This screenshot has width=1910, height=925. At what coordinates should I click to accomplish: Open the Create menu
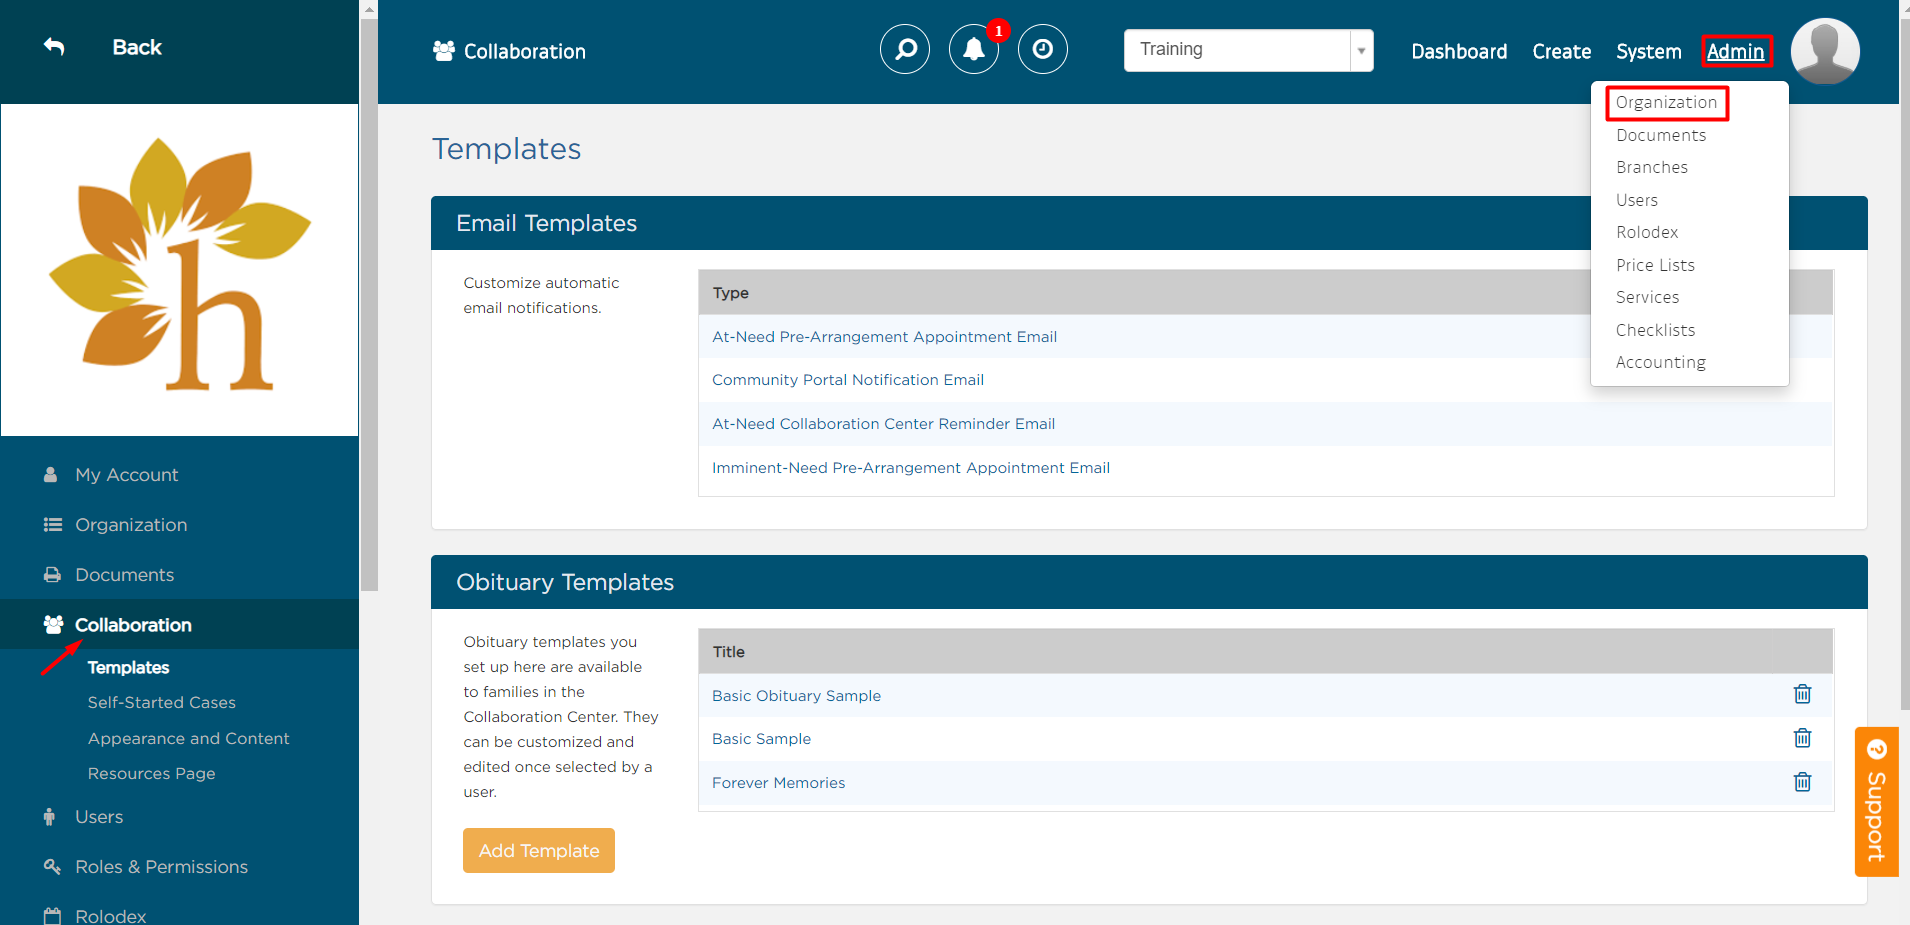(x=1562, y=51)
